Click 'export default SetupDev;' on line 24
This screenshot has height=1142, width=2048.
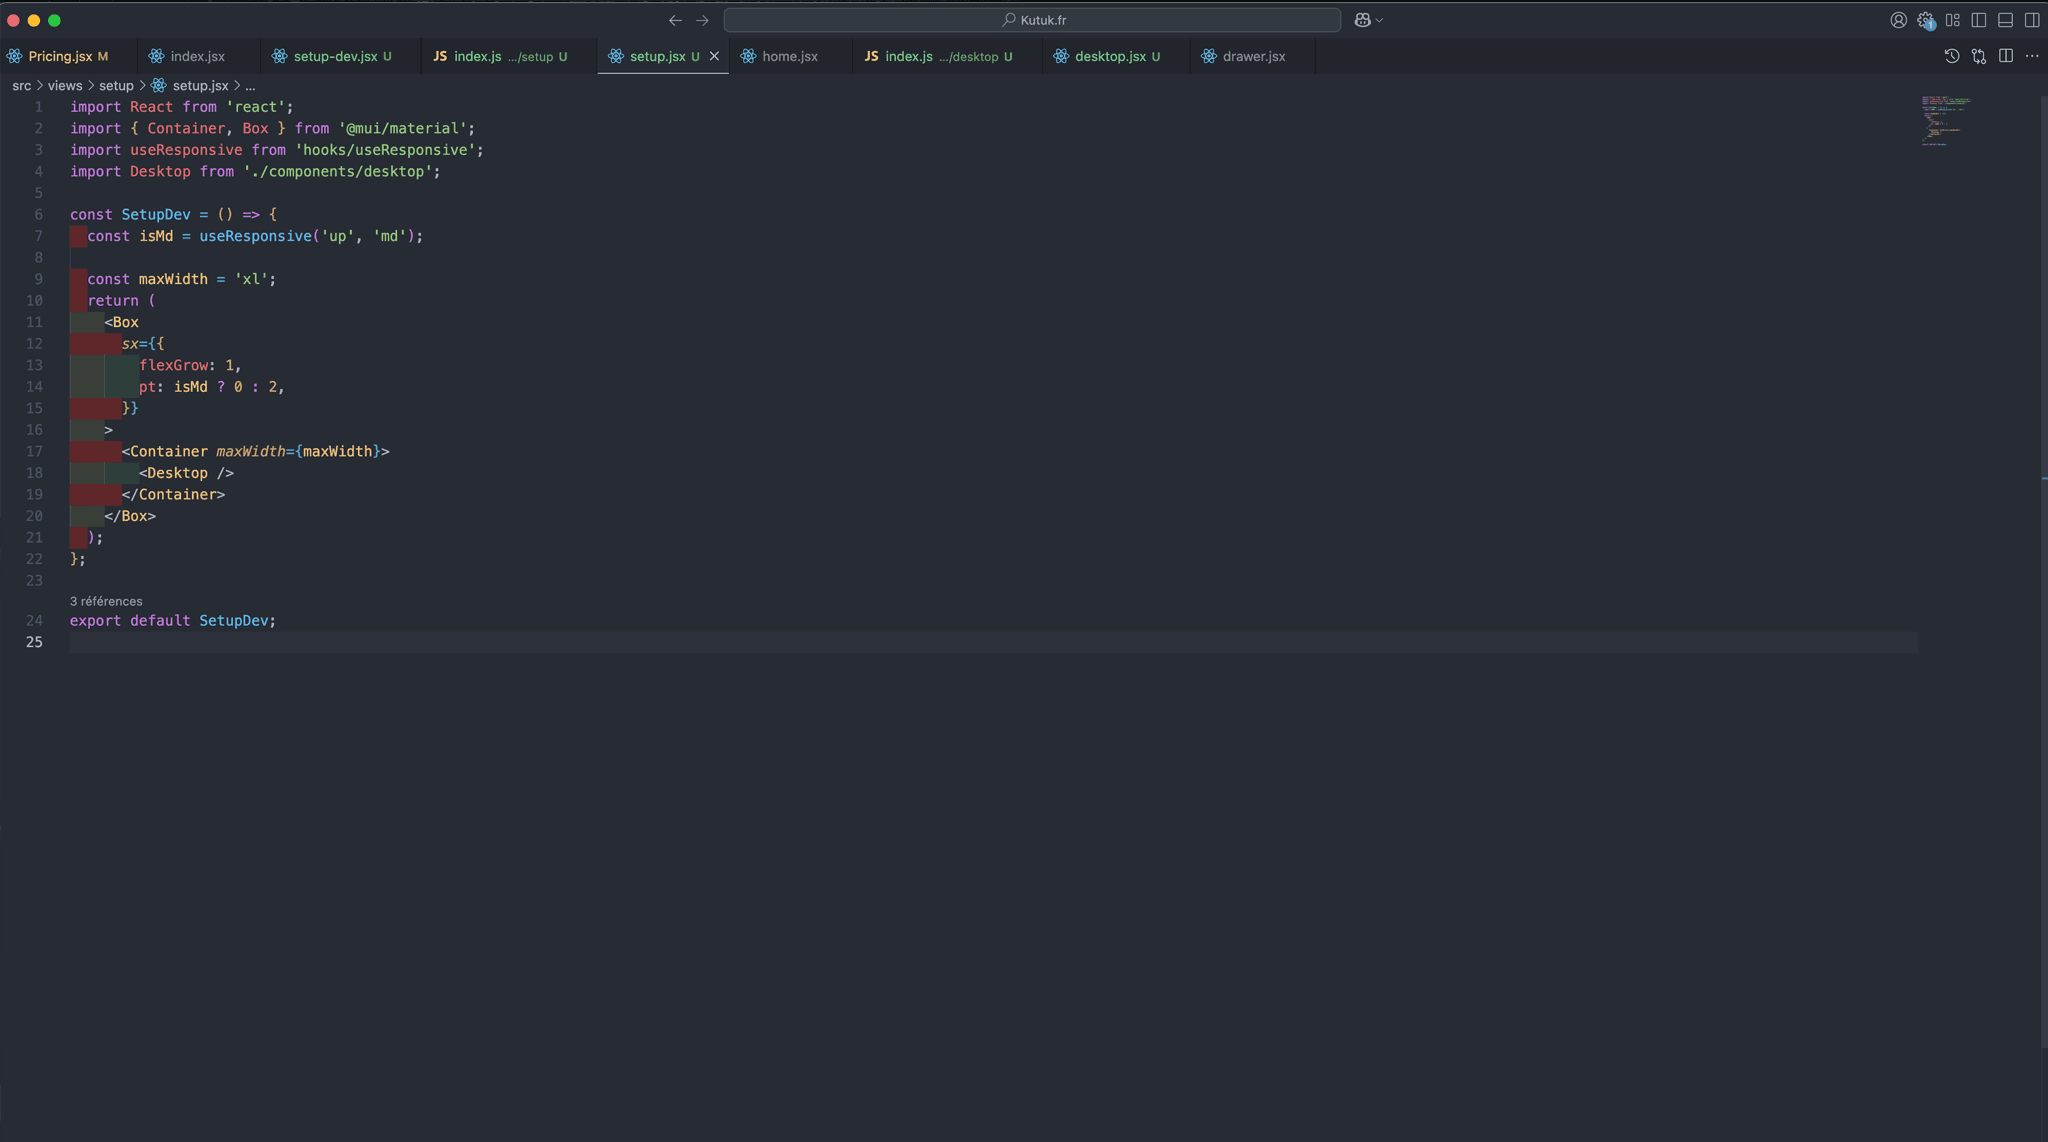pyautogui.click(x=173, y=621)
